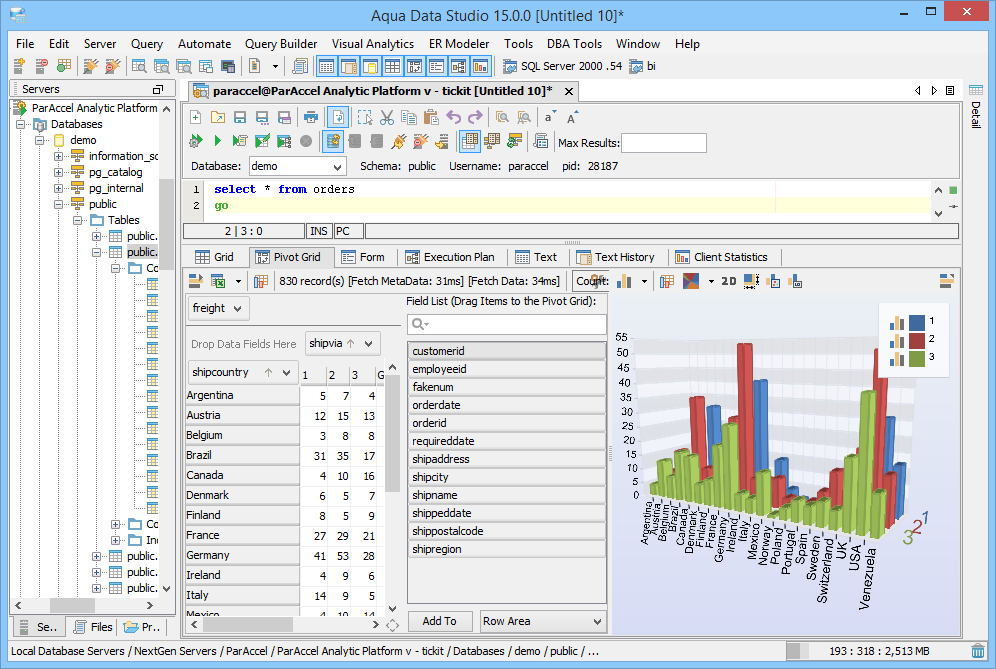Click the Field List search box
The height and width of the screenshot is (669, 996).
pyautogui.click(x=506, y=325)
